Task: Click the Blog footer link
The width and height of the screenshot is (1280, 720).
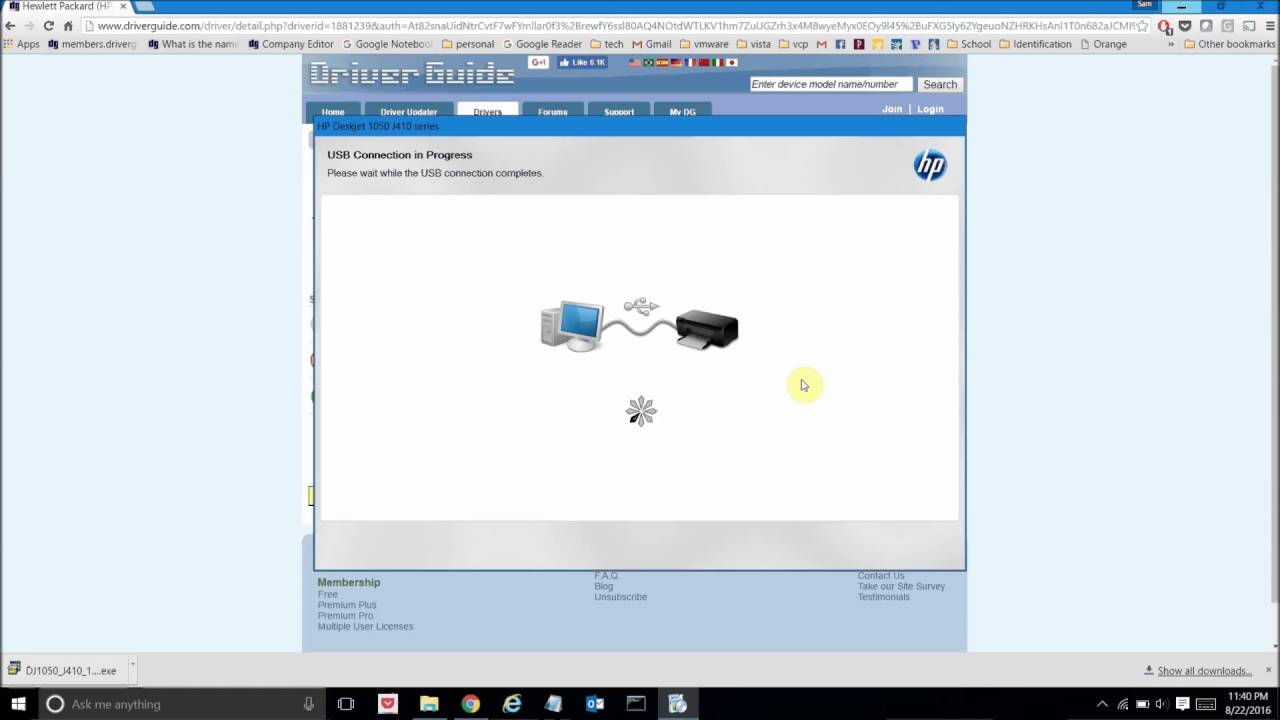Action: tap(604, 586)
